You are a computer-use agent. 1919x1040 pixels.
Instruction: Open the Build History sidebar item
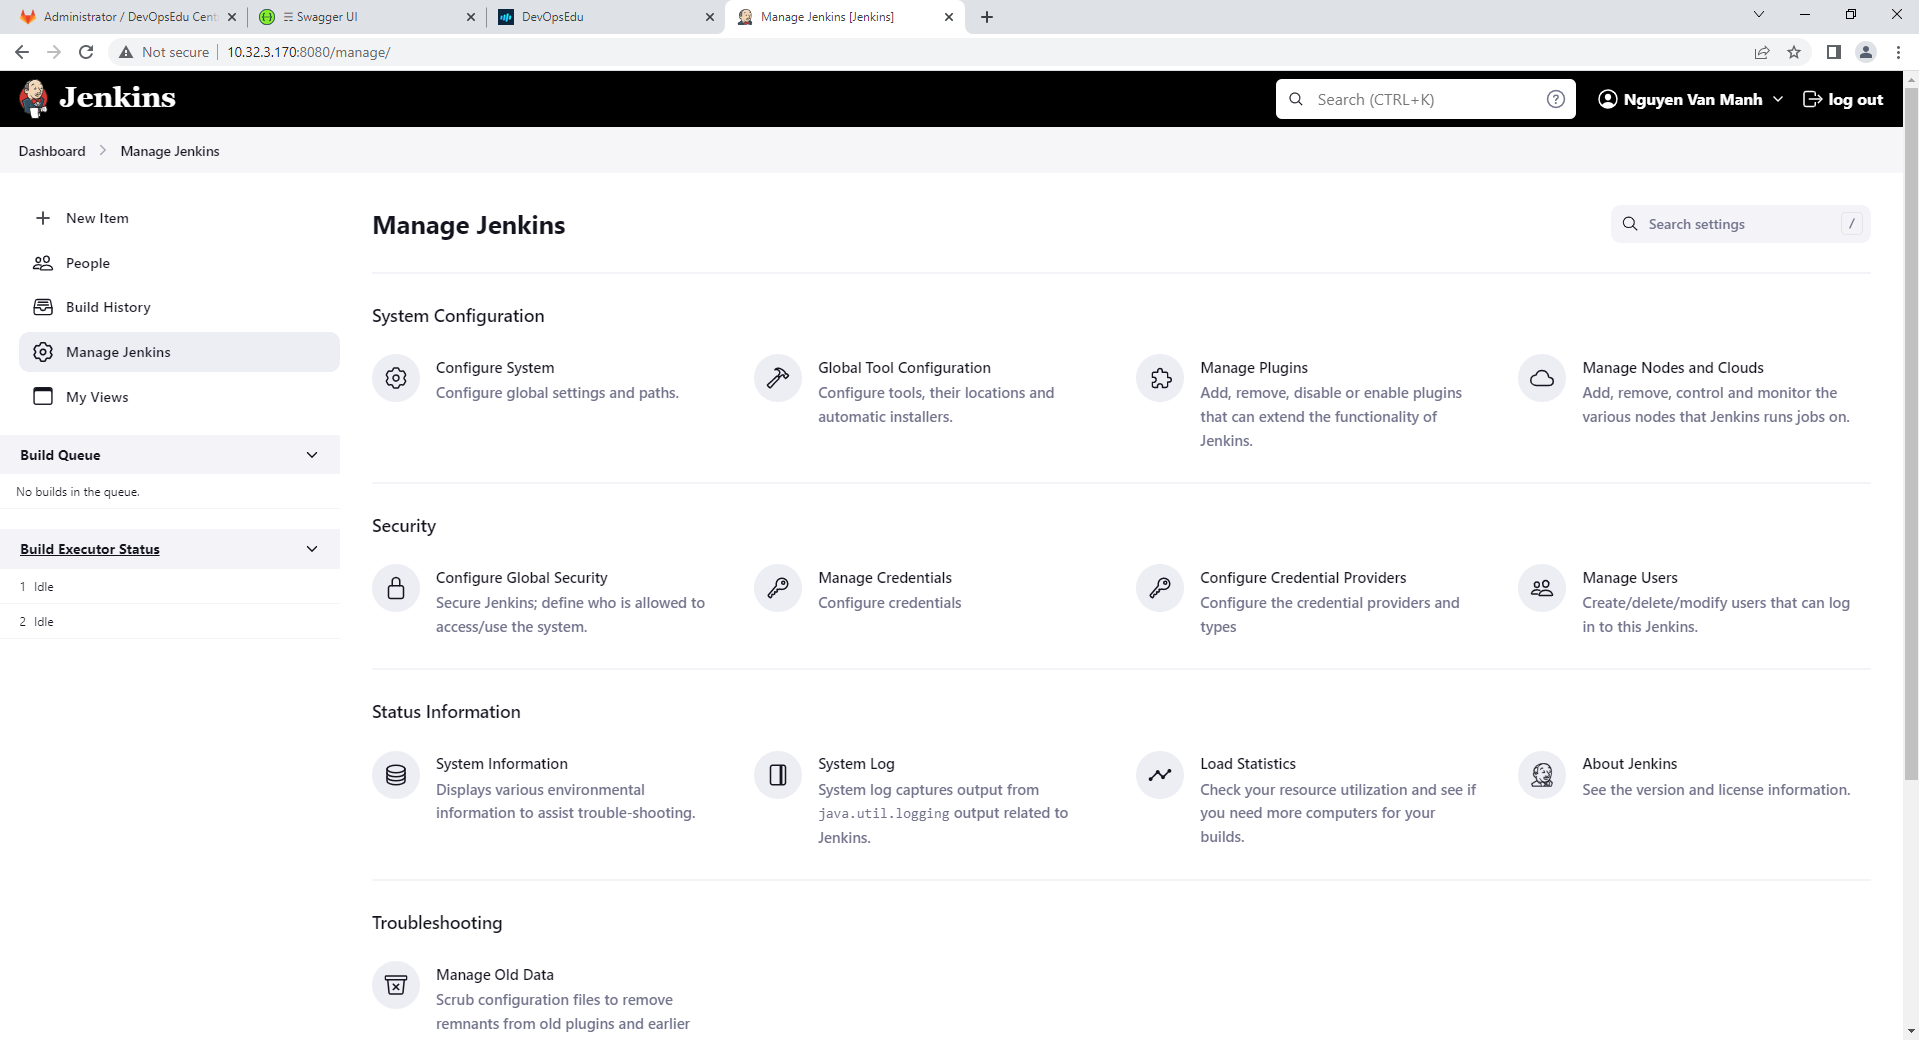click(108, 307)
